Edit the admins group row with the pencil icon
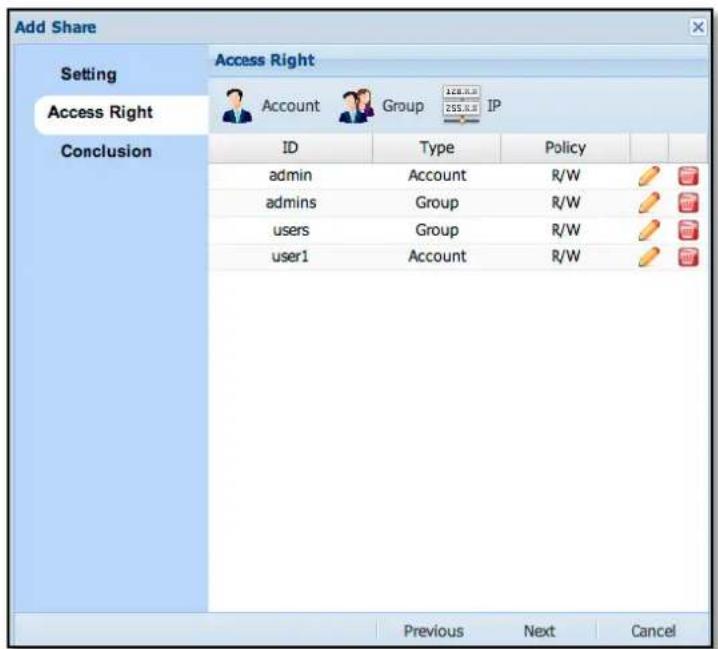718x649 pixels. tap(649, 203)
